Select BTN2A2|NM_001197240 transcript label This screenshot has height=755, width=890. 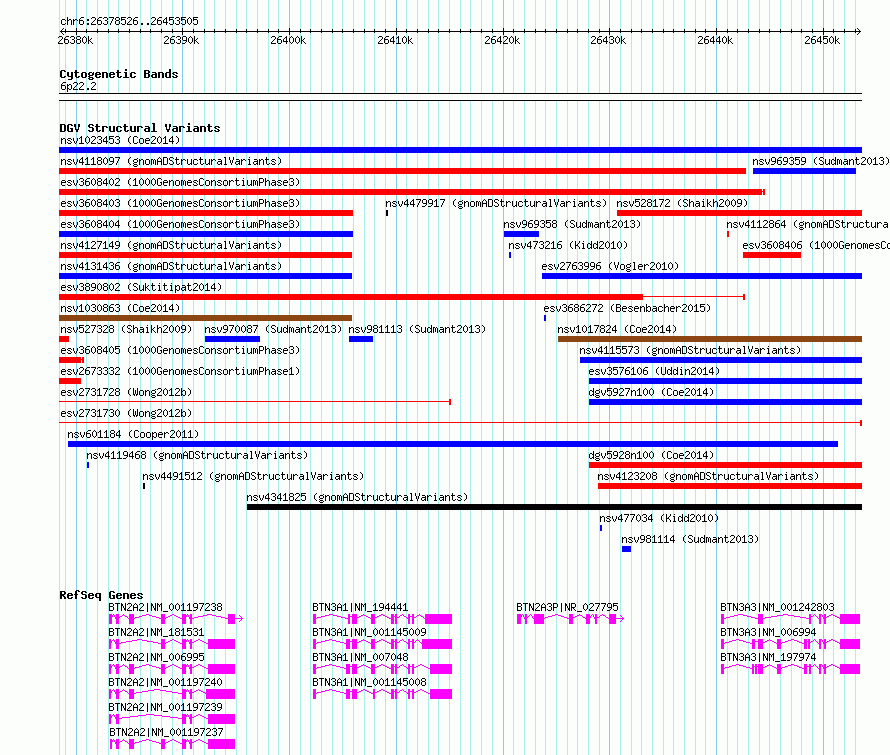click(x=165, y=682)
